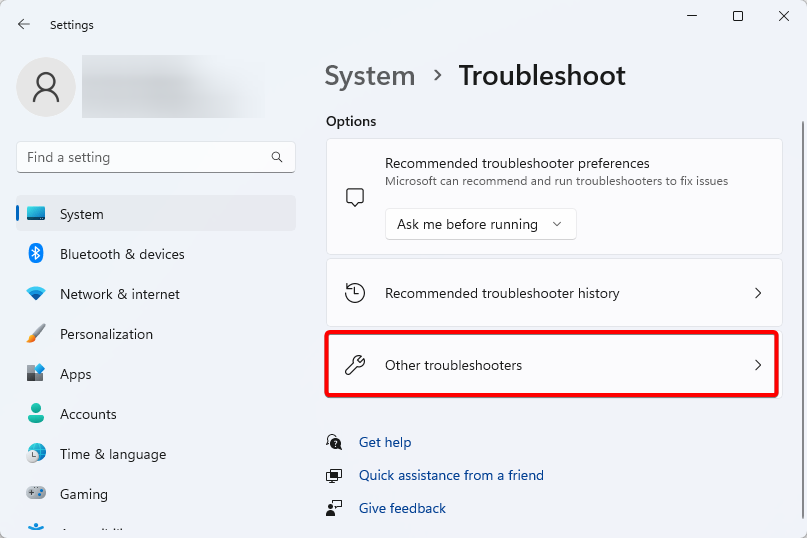Click the Give feedback link

pyautogui.click(x=402, y=508)
